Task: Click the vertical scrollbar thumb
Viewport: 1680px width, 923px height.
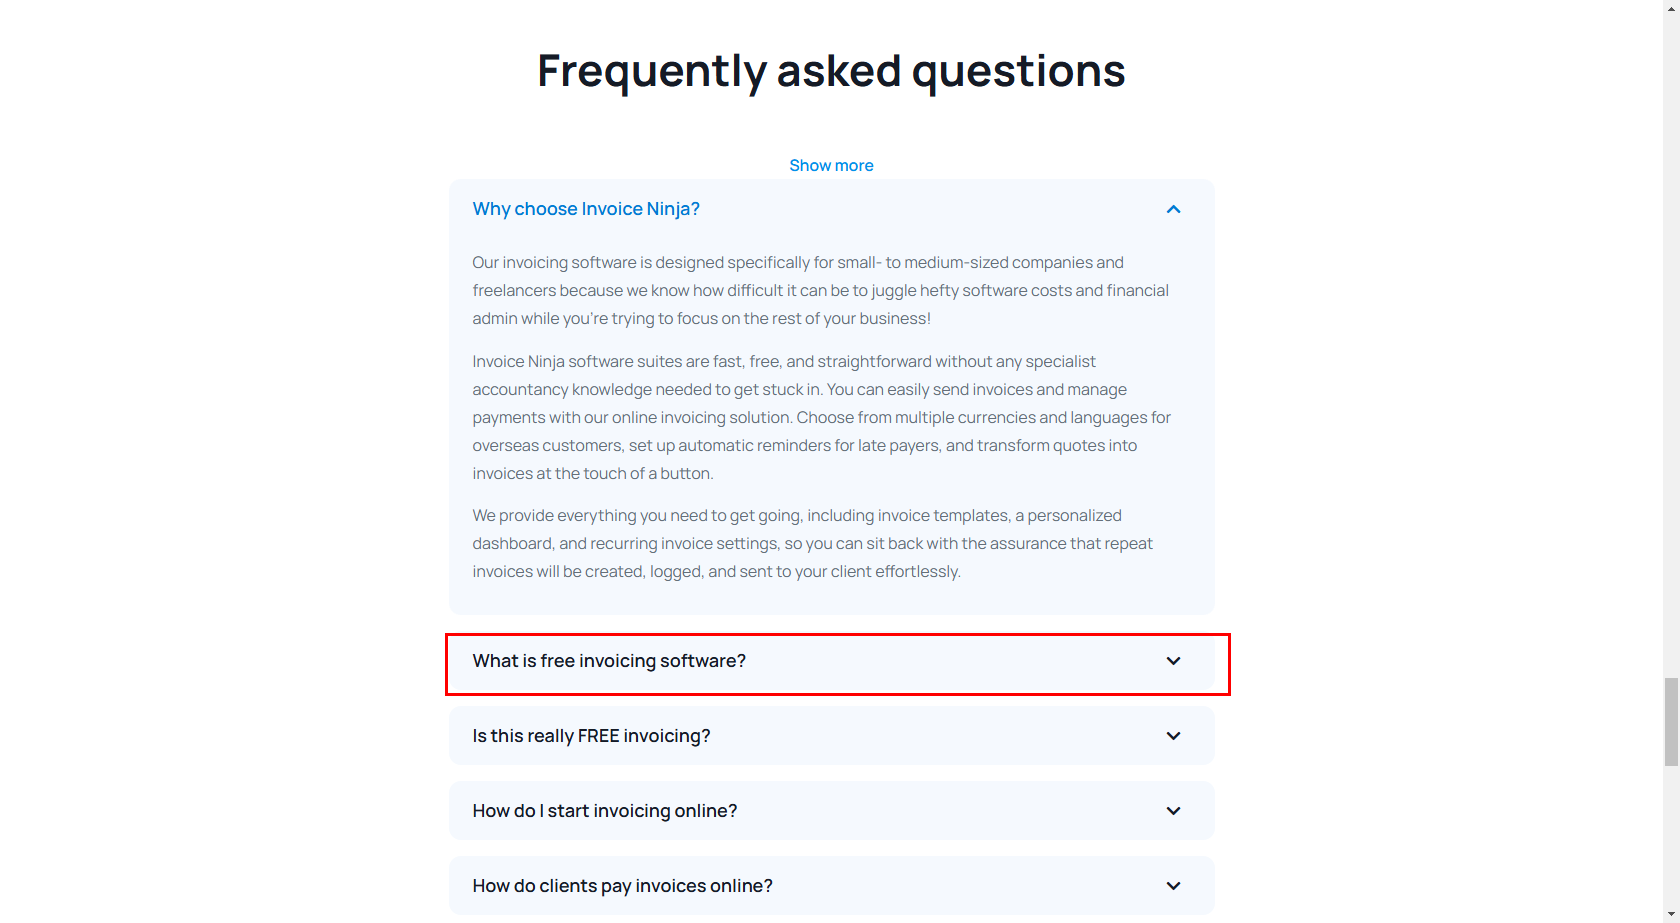Action: [x=1671, y=721]
